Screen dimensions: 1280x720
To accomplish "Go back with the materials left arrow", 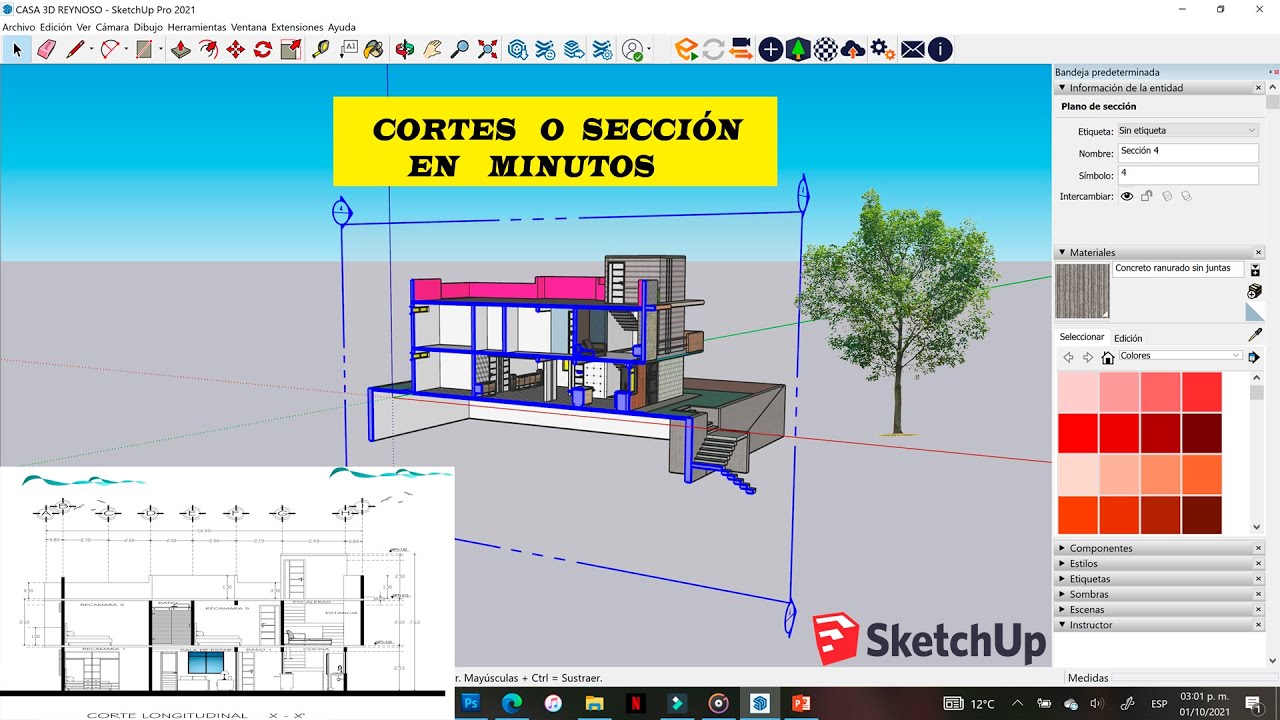I will coord(1068,357).
